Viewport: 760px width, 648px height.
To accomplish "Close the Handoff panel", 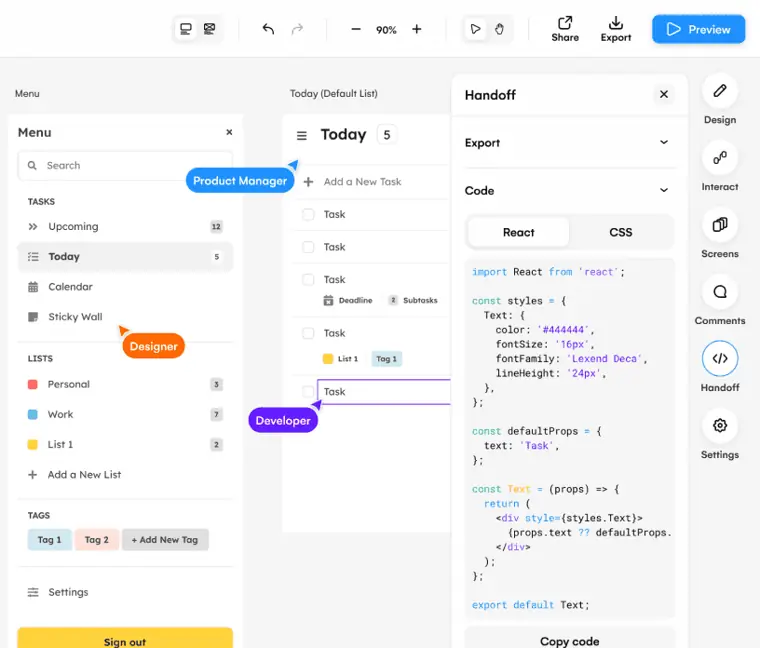I will pos(664,94).
